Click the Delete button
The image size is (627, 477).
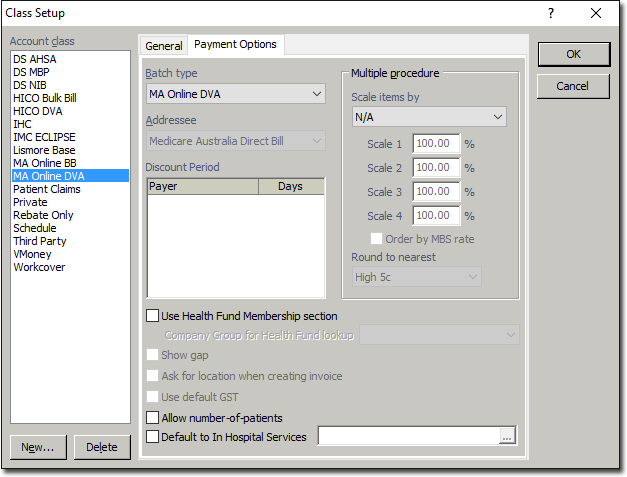(101, 447)
